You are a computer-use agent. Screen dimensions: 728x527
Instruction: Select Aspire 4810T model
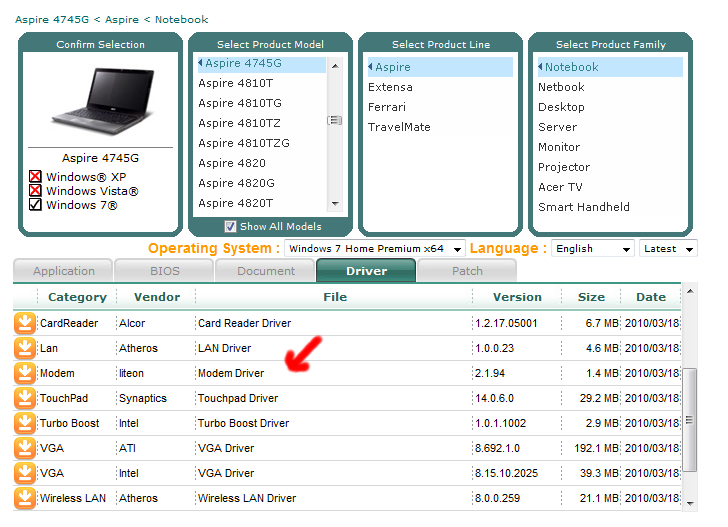pos(236,83)
